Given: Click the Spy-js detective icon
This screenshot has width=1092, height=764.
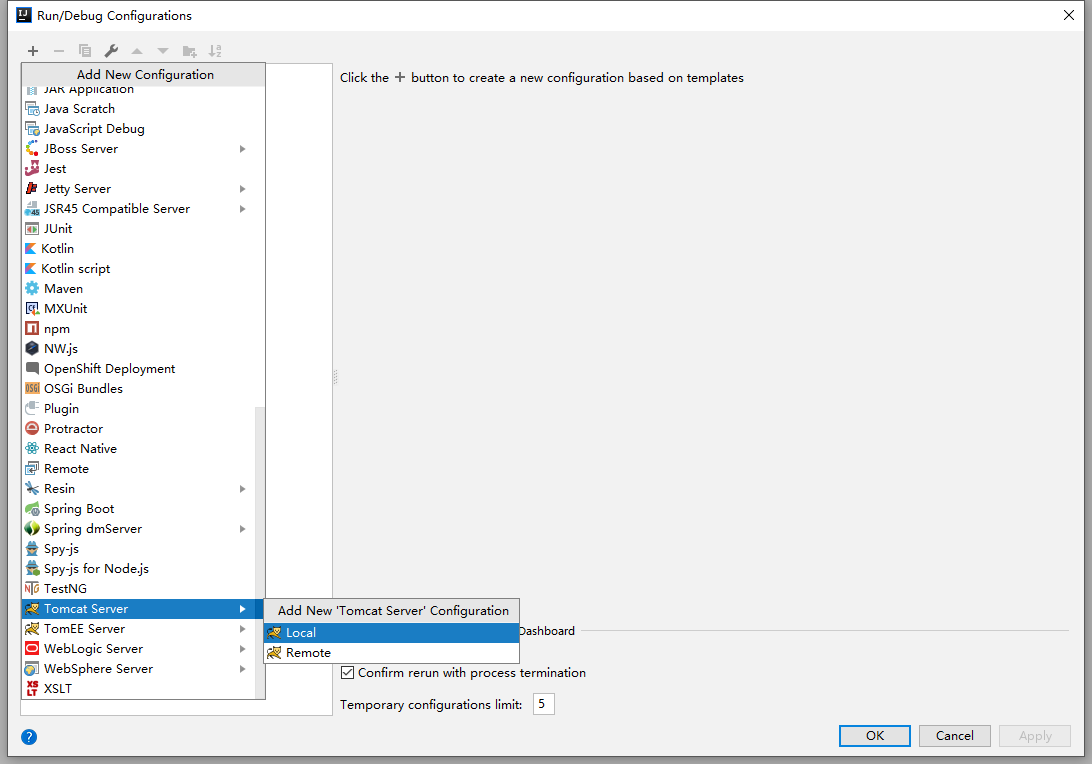Looking at the screenshot, I should [32, 549].
